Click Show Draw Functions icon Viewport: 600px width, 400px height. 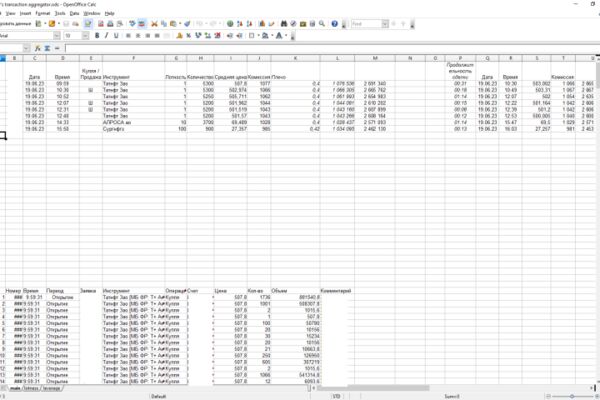[x=271, y=24]
